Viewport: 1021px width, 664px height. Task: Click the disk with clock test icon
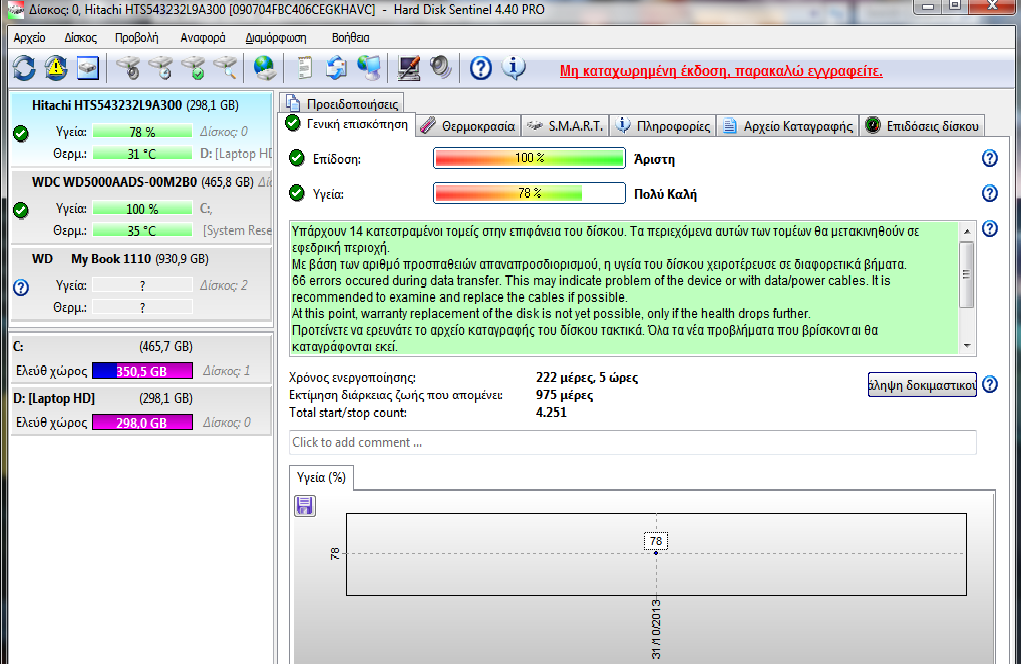160,68
